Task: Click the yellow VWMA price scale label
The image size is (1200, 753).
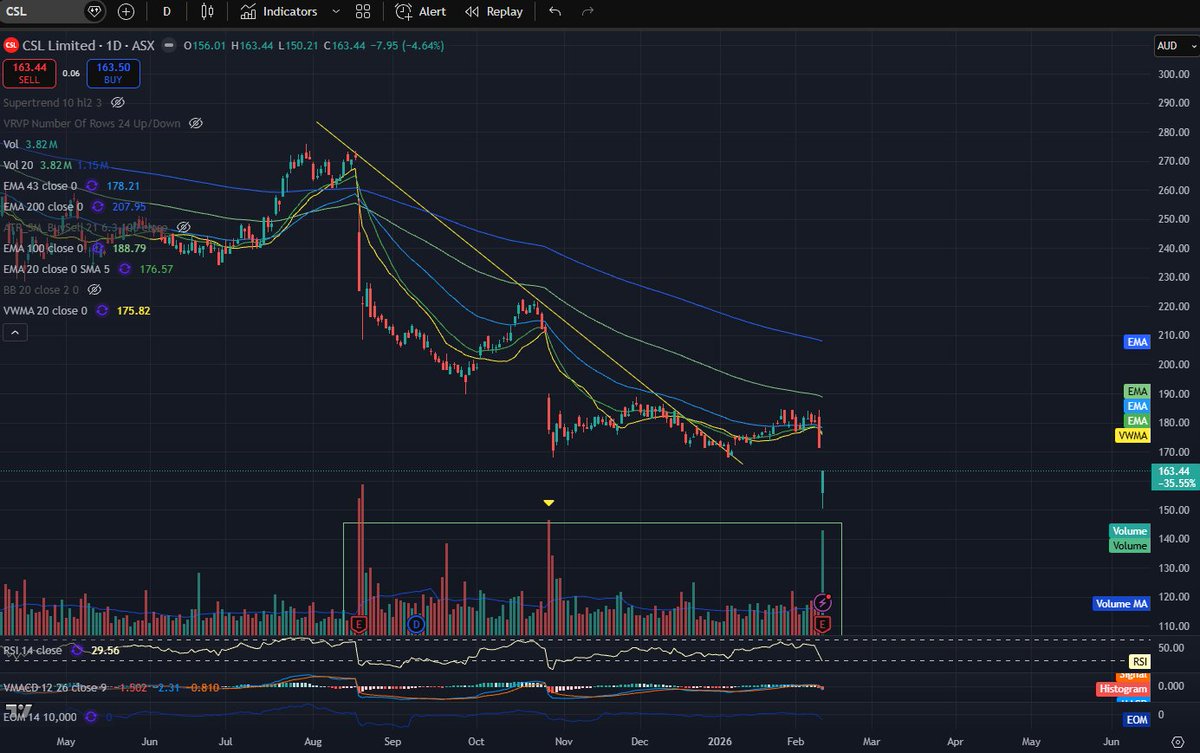Action: click(x=1132, y=436)
